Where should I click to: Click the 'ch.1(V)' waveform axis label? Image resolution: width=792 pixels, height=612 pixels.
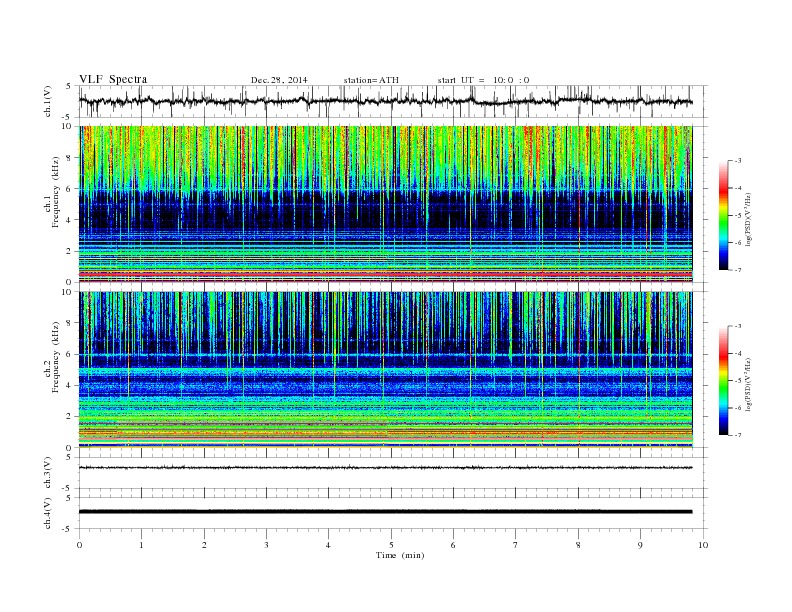point(48,102)
